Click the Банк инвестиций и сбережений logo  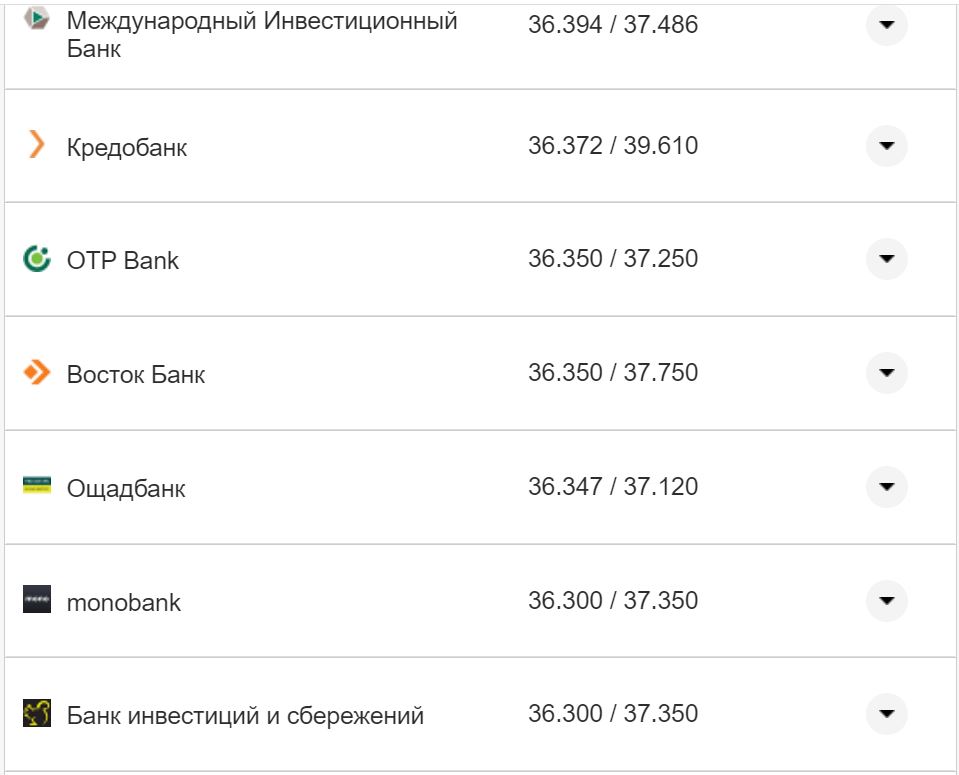pos(37,714)
